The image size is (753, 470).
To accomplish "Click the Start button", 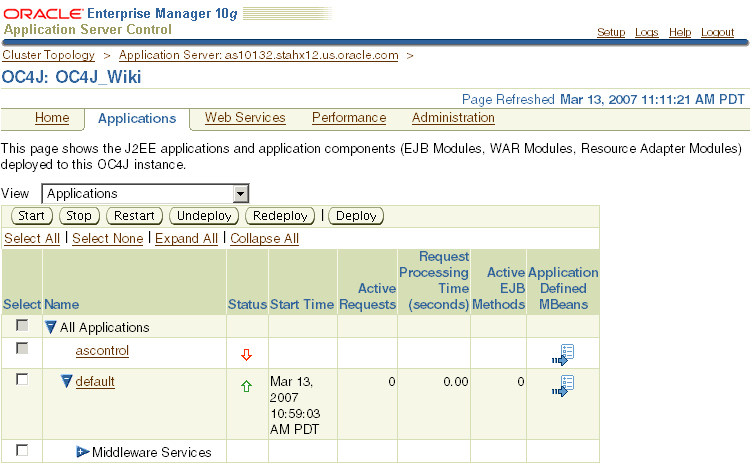I will pyautogui.click(x=32, y=216).
